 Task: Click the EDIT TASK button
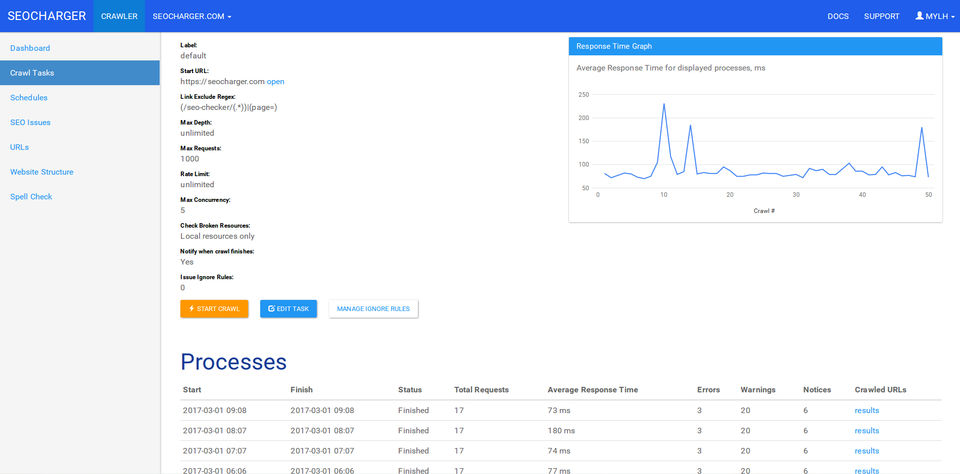pos(288,309)
